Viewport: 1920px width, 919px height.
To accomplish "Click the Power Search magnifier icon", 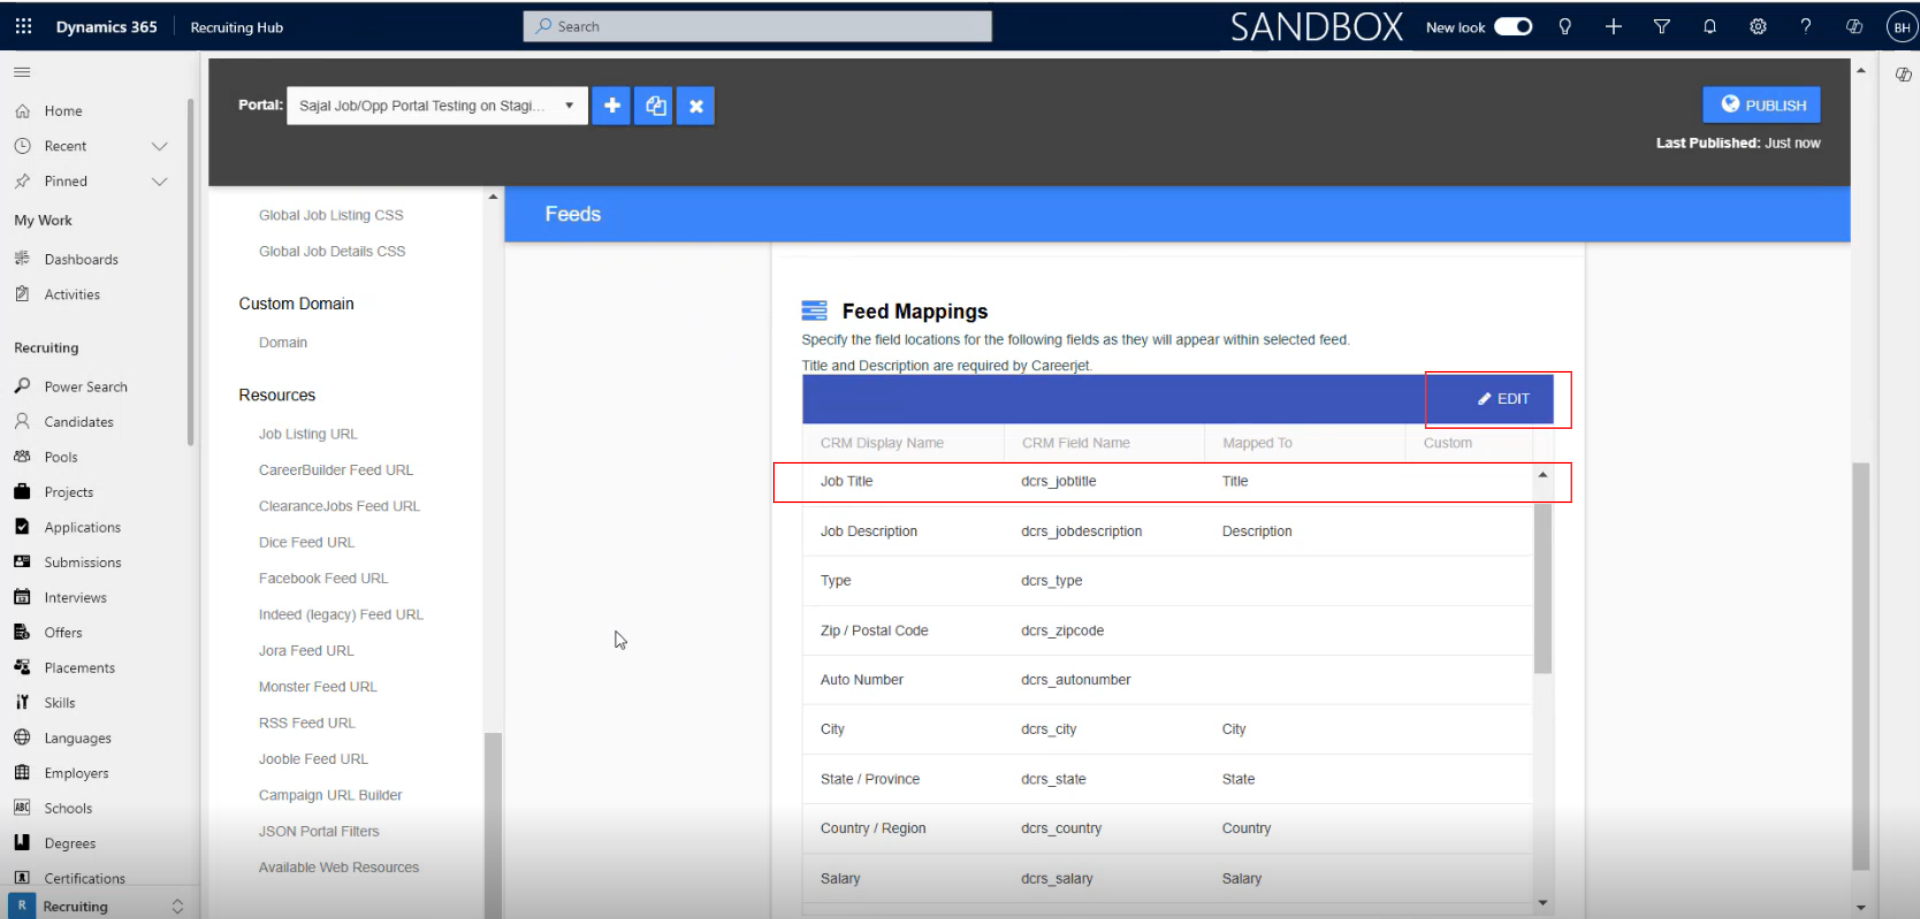I will click(x=22, y=386).
